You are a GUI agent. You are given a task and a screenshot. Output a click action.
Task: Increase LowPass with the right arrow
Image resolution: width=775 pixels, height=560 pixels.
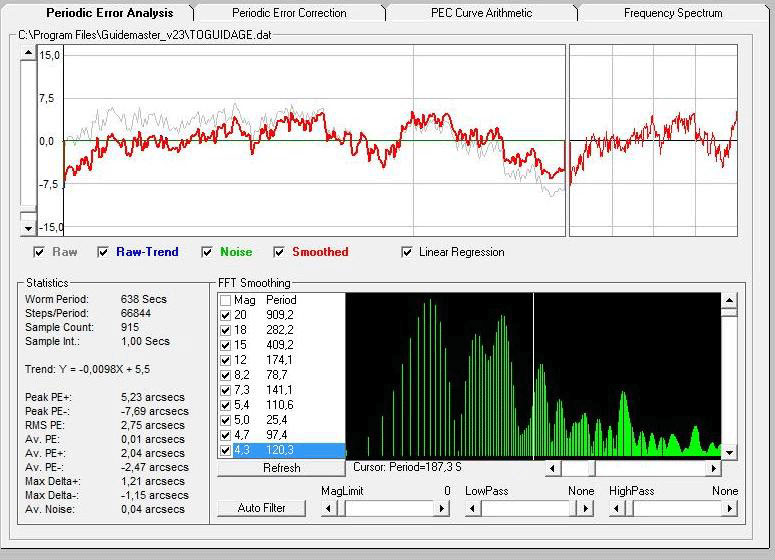click(586, 508)
